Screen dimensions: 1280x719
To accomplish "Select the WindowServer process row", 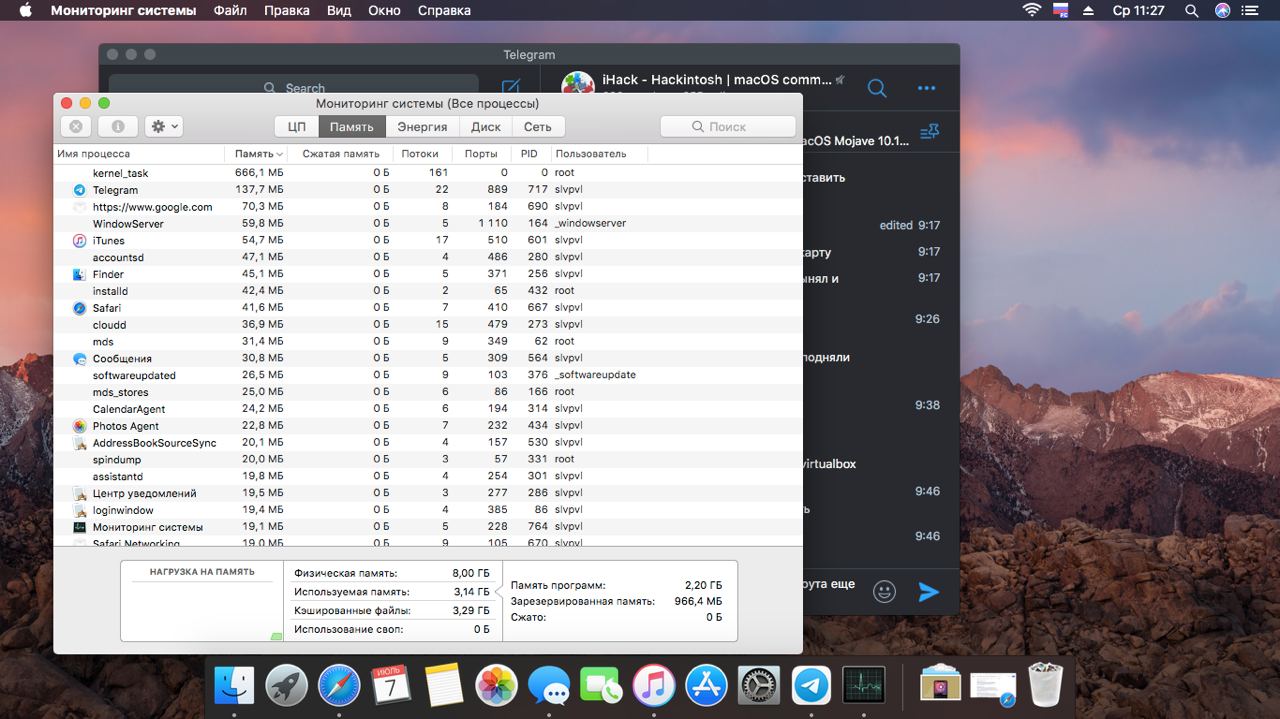I will coord(428,223).
